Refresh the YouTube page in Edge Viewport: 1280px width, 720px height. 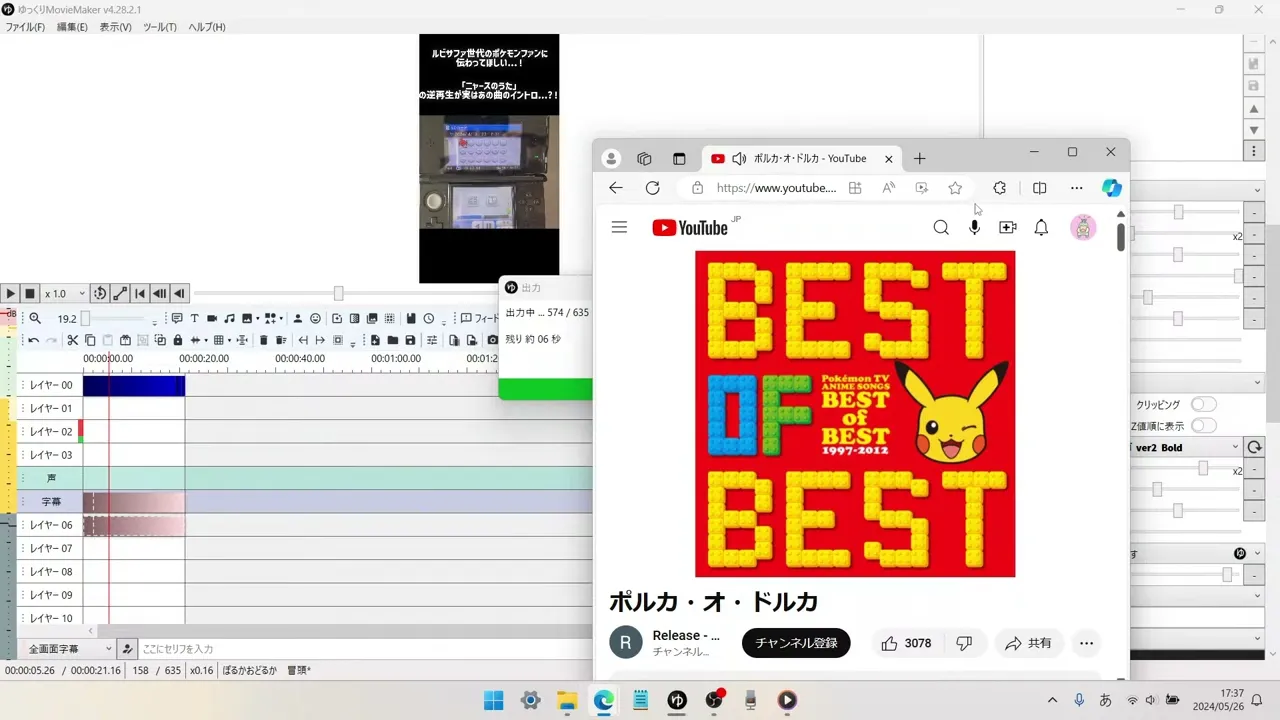653,188
